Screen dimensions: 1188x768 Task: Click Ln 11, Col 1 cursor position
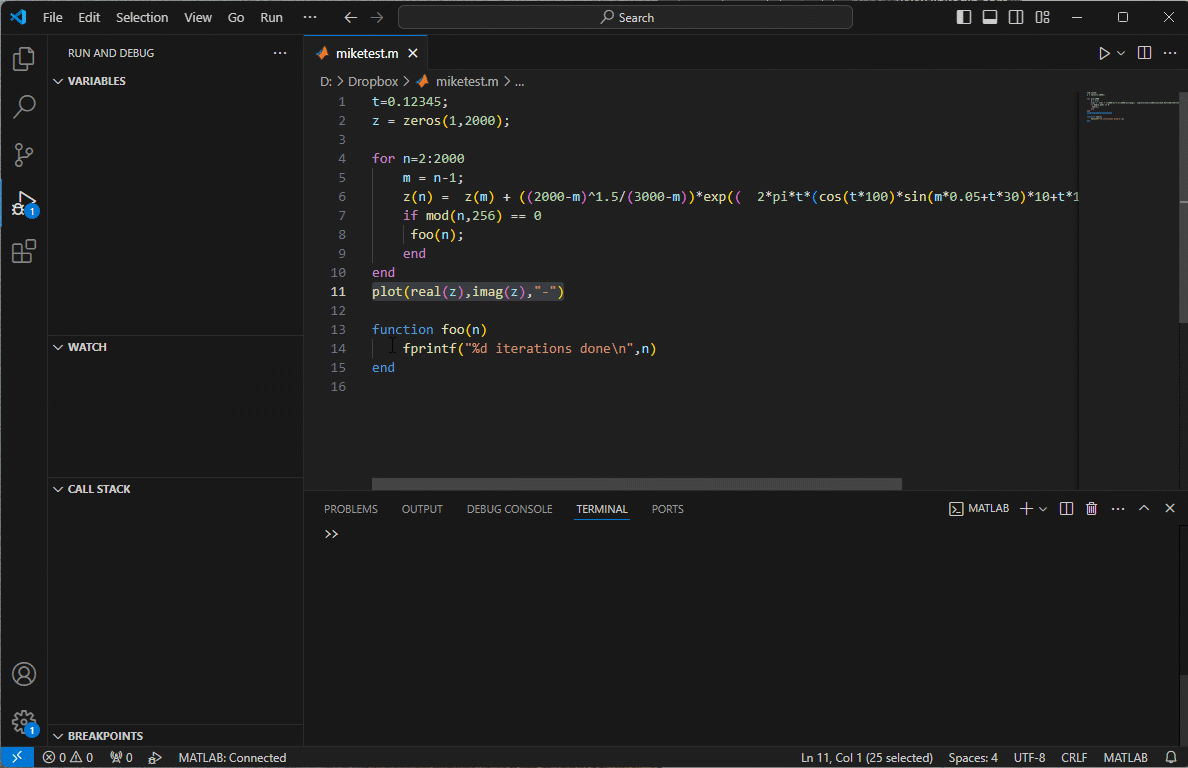pyautogui.click(x=866, y=757)
